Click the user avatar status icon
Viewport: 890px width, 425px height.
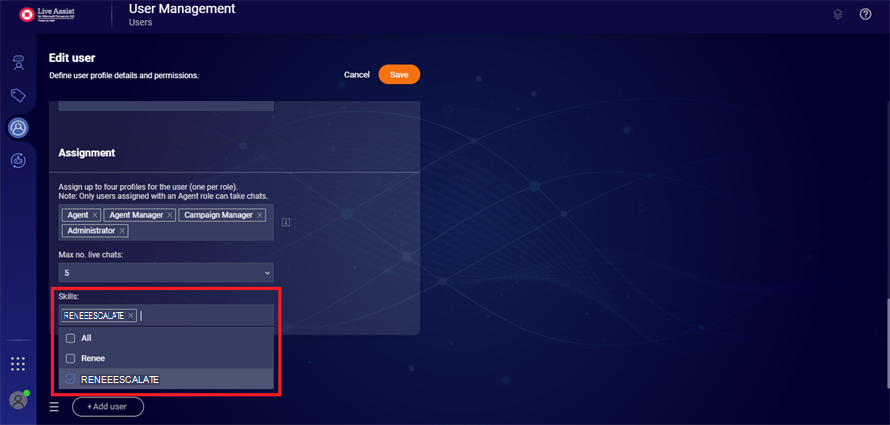(18, 400)
